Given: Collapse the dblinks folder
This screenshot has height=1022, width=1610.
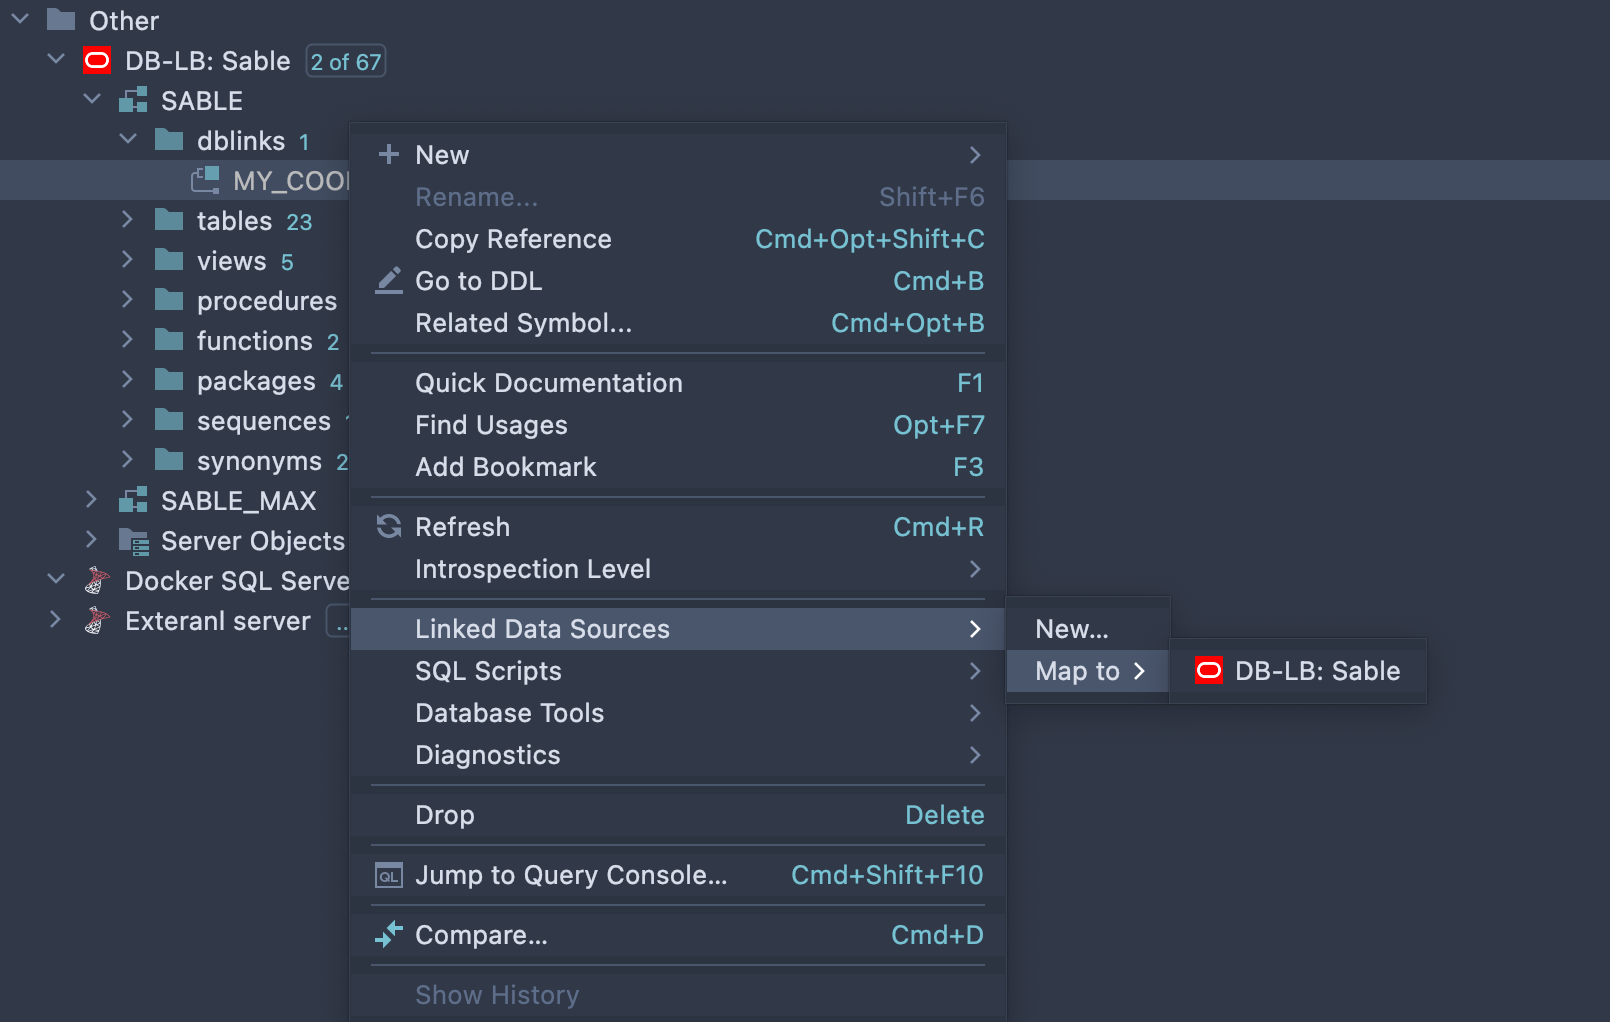Looking at the screenshot, I should (127, 140).
